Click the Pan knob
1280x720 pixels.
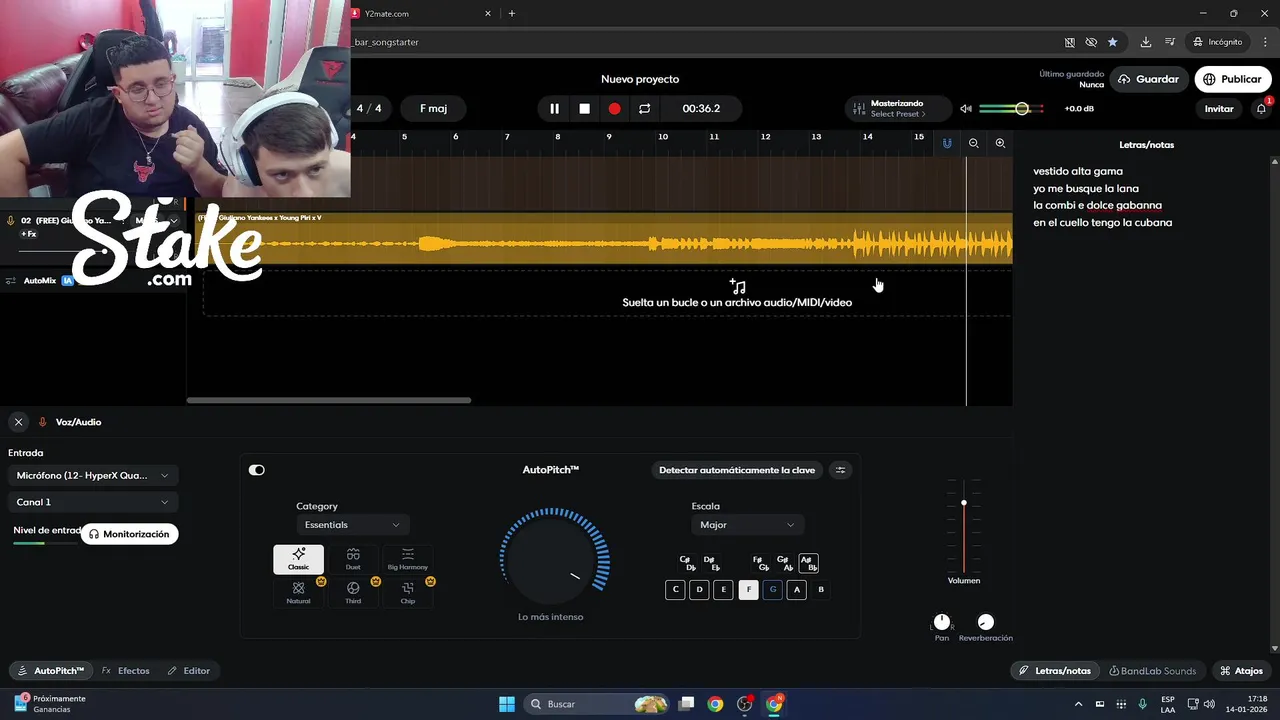942,622
